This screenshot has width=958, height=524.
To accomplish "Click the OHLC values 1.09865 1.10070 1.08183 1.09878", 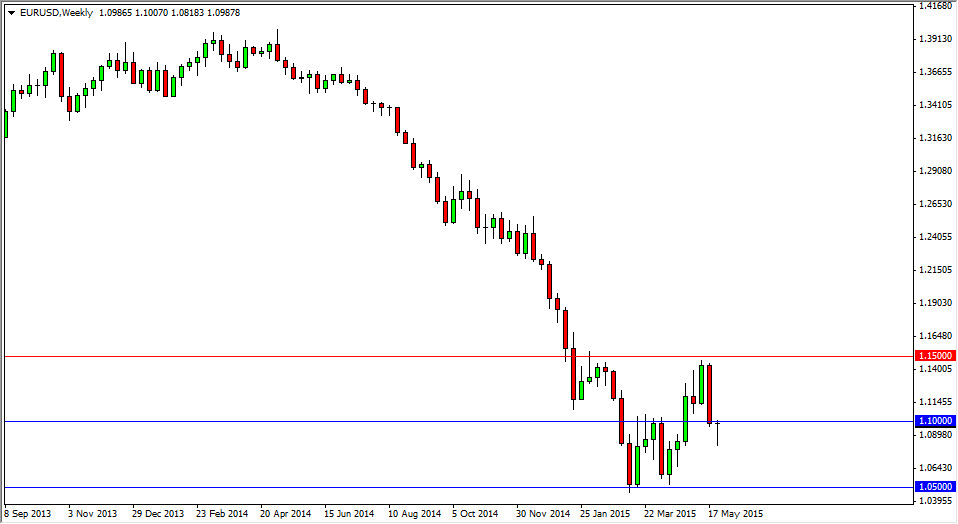I will pos(169,13).
